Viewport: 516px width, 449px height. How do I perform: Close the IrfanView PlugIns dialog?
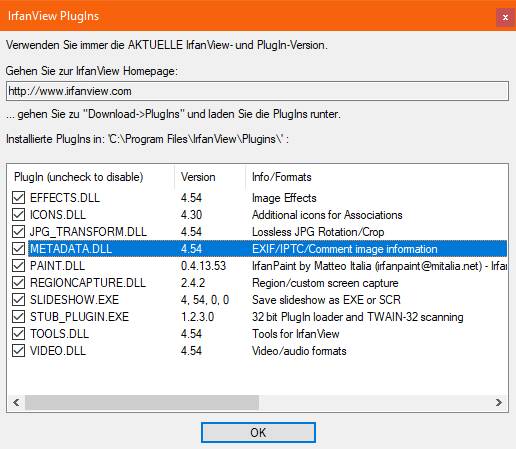click(505, 17)
